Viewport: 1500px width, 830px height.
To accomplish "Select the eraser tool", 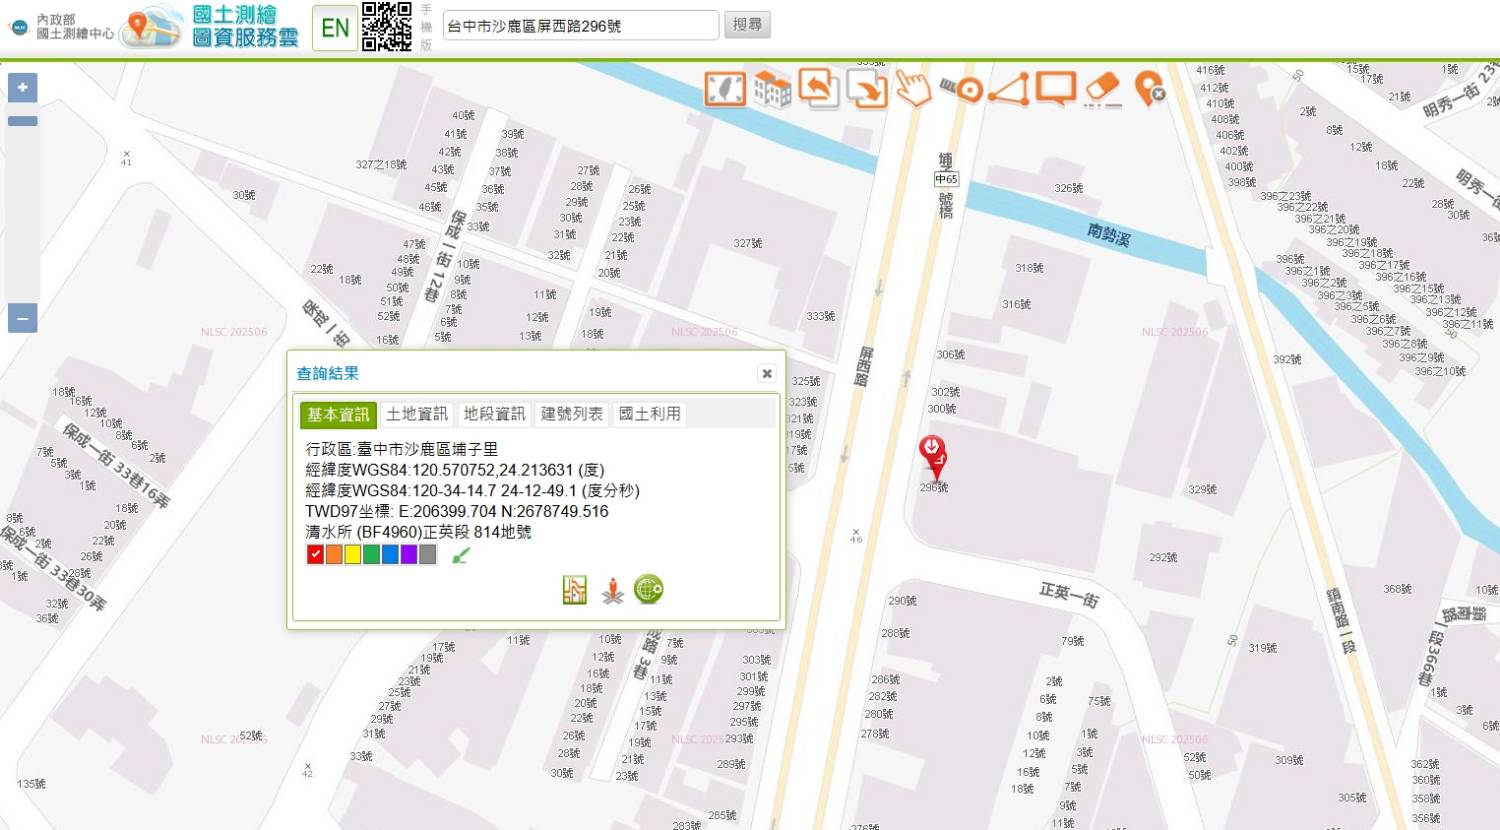I will click(1102, 89).
